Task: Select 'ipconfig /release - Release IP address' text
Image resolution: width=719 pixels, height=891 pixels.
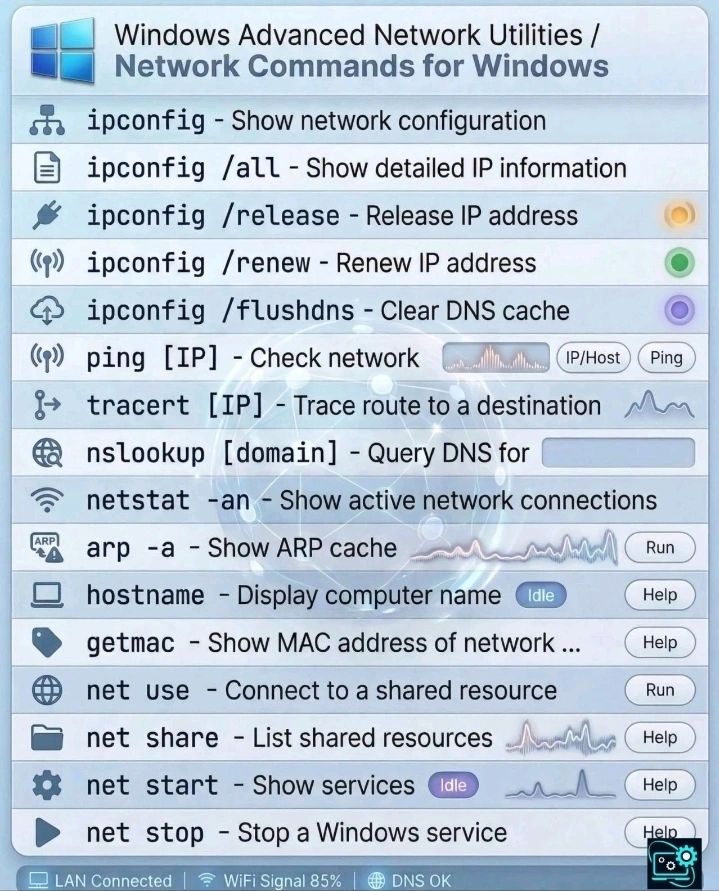Action: coord(332,216)
